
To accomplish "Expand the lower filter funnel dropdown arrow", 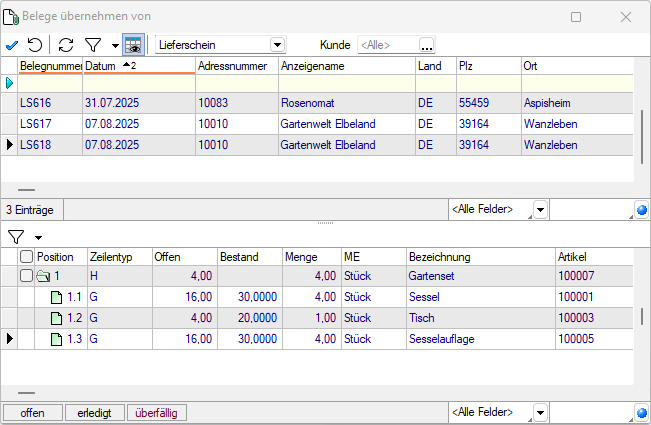I will 38,238.
